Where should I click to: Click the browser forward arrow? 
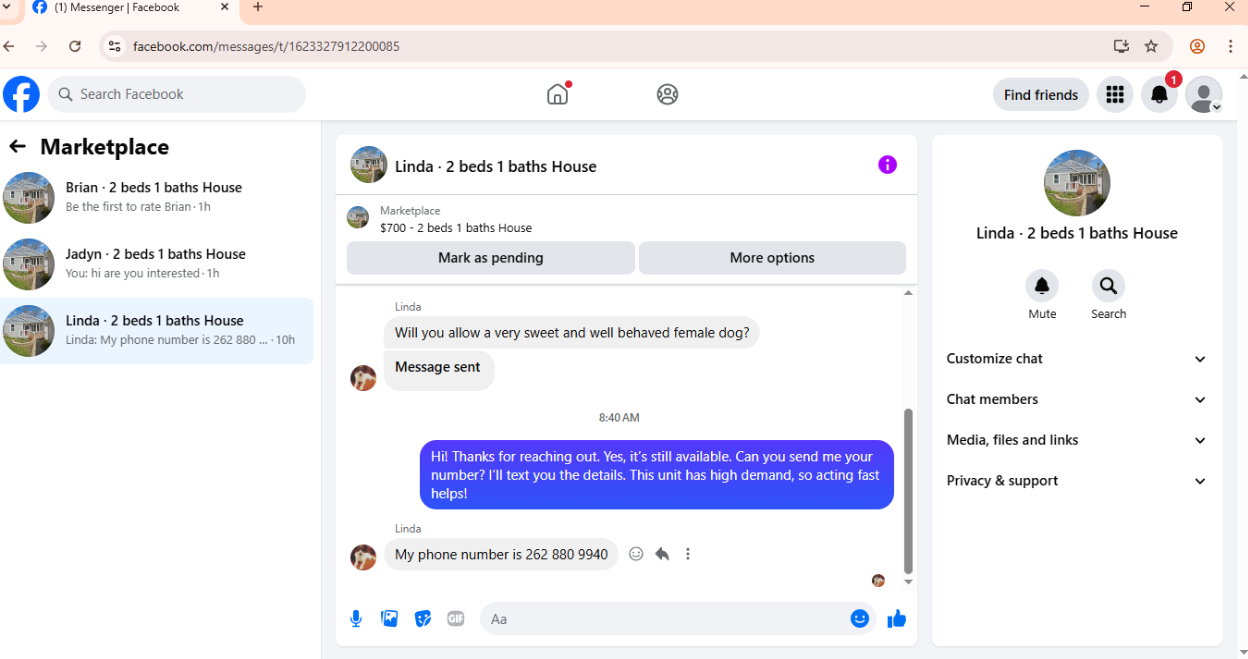coord(41,46)
